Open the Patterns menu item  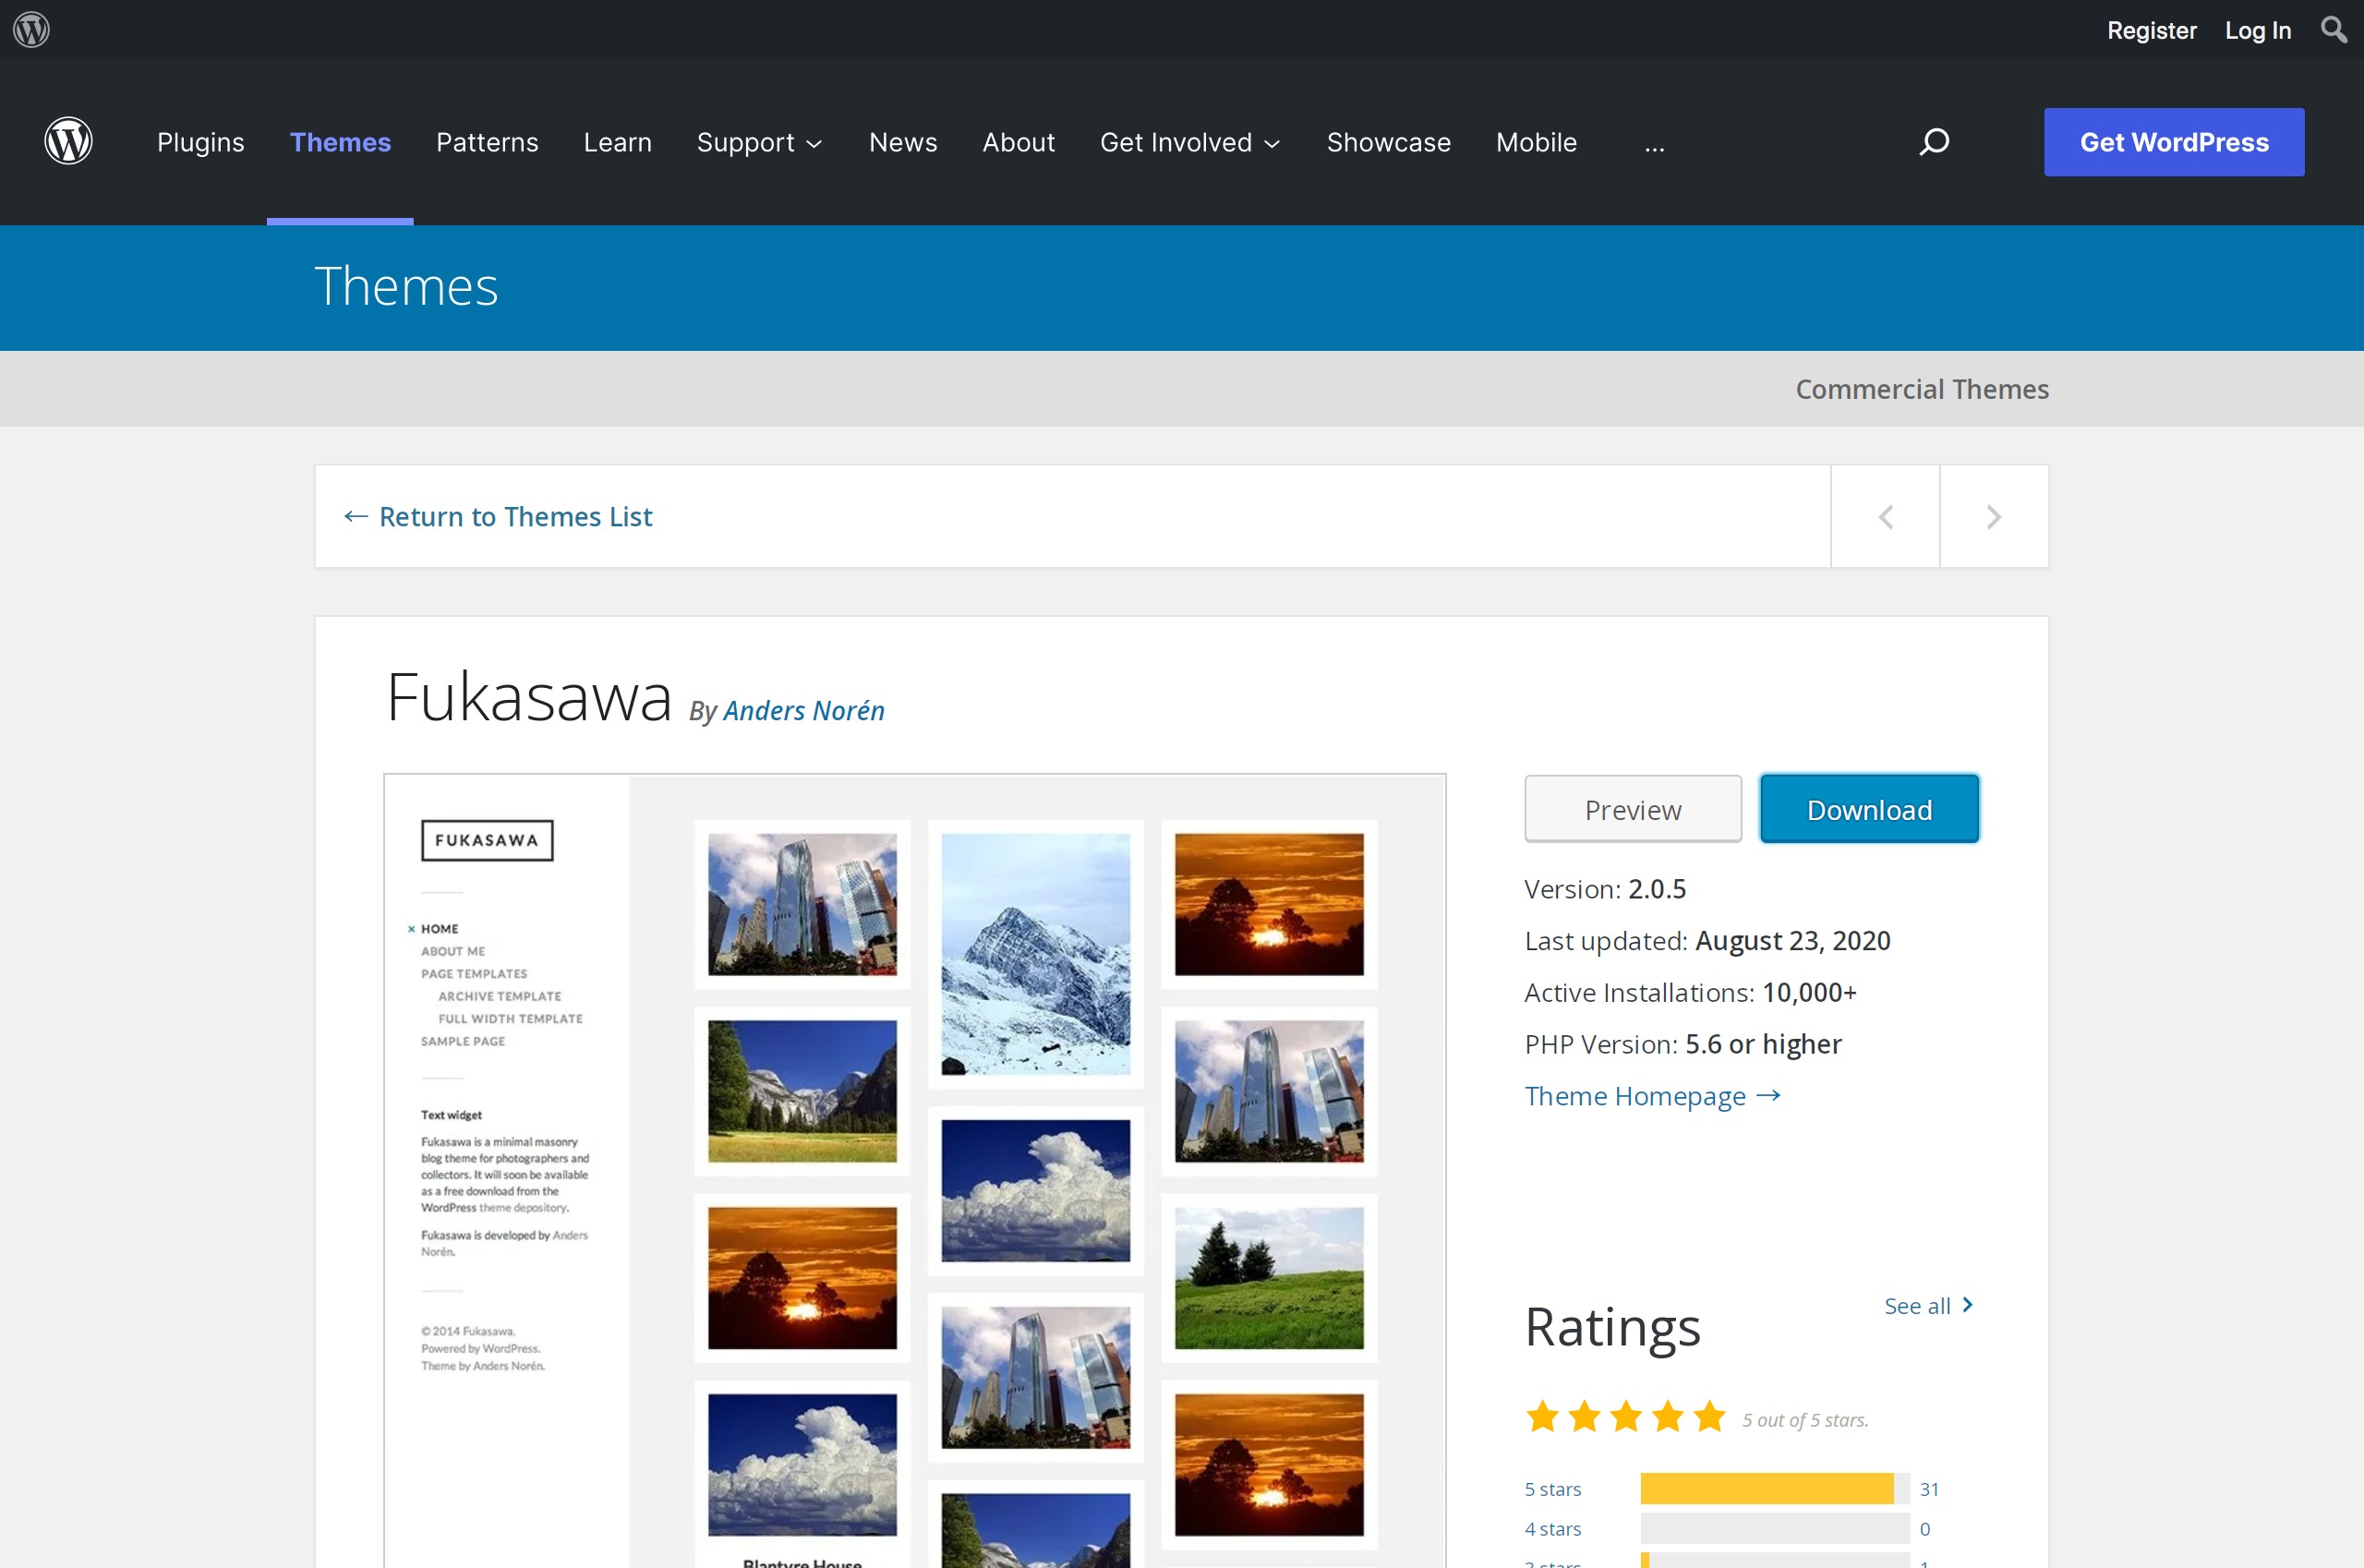[x=487, y=142]
